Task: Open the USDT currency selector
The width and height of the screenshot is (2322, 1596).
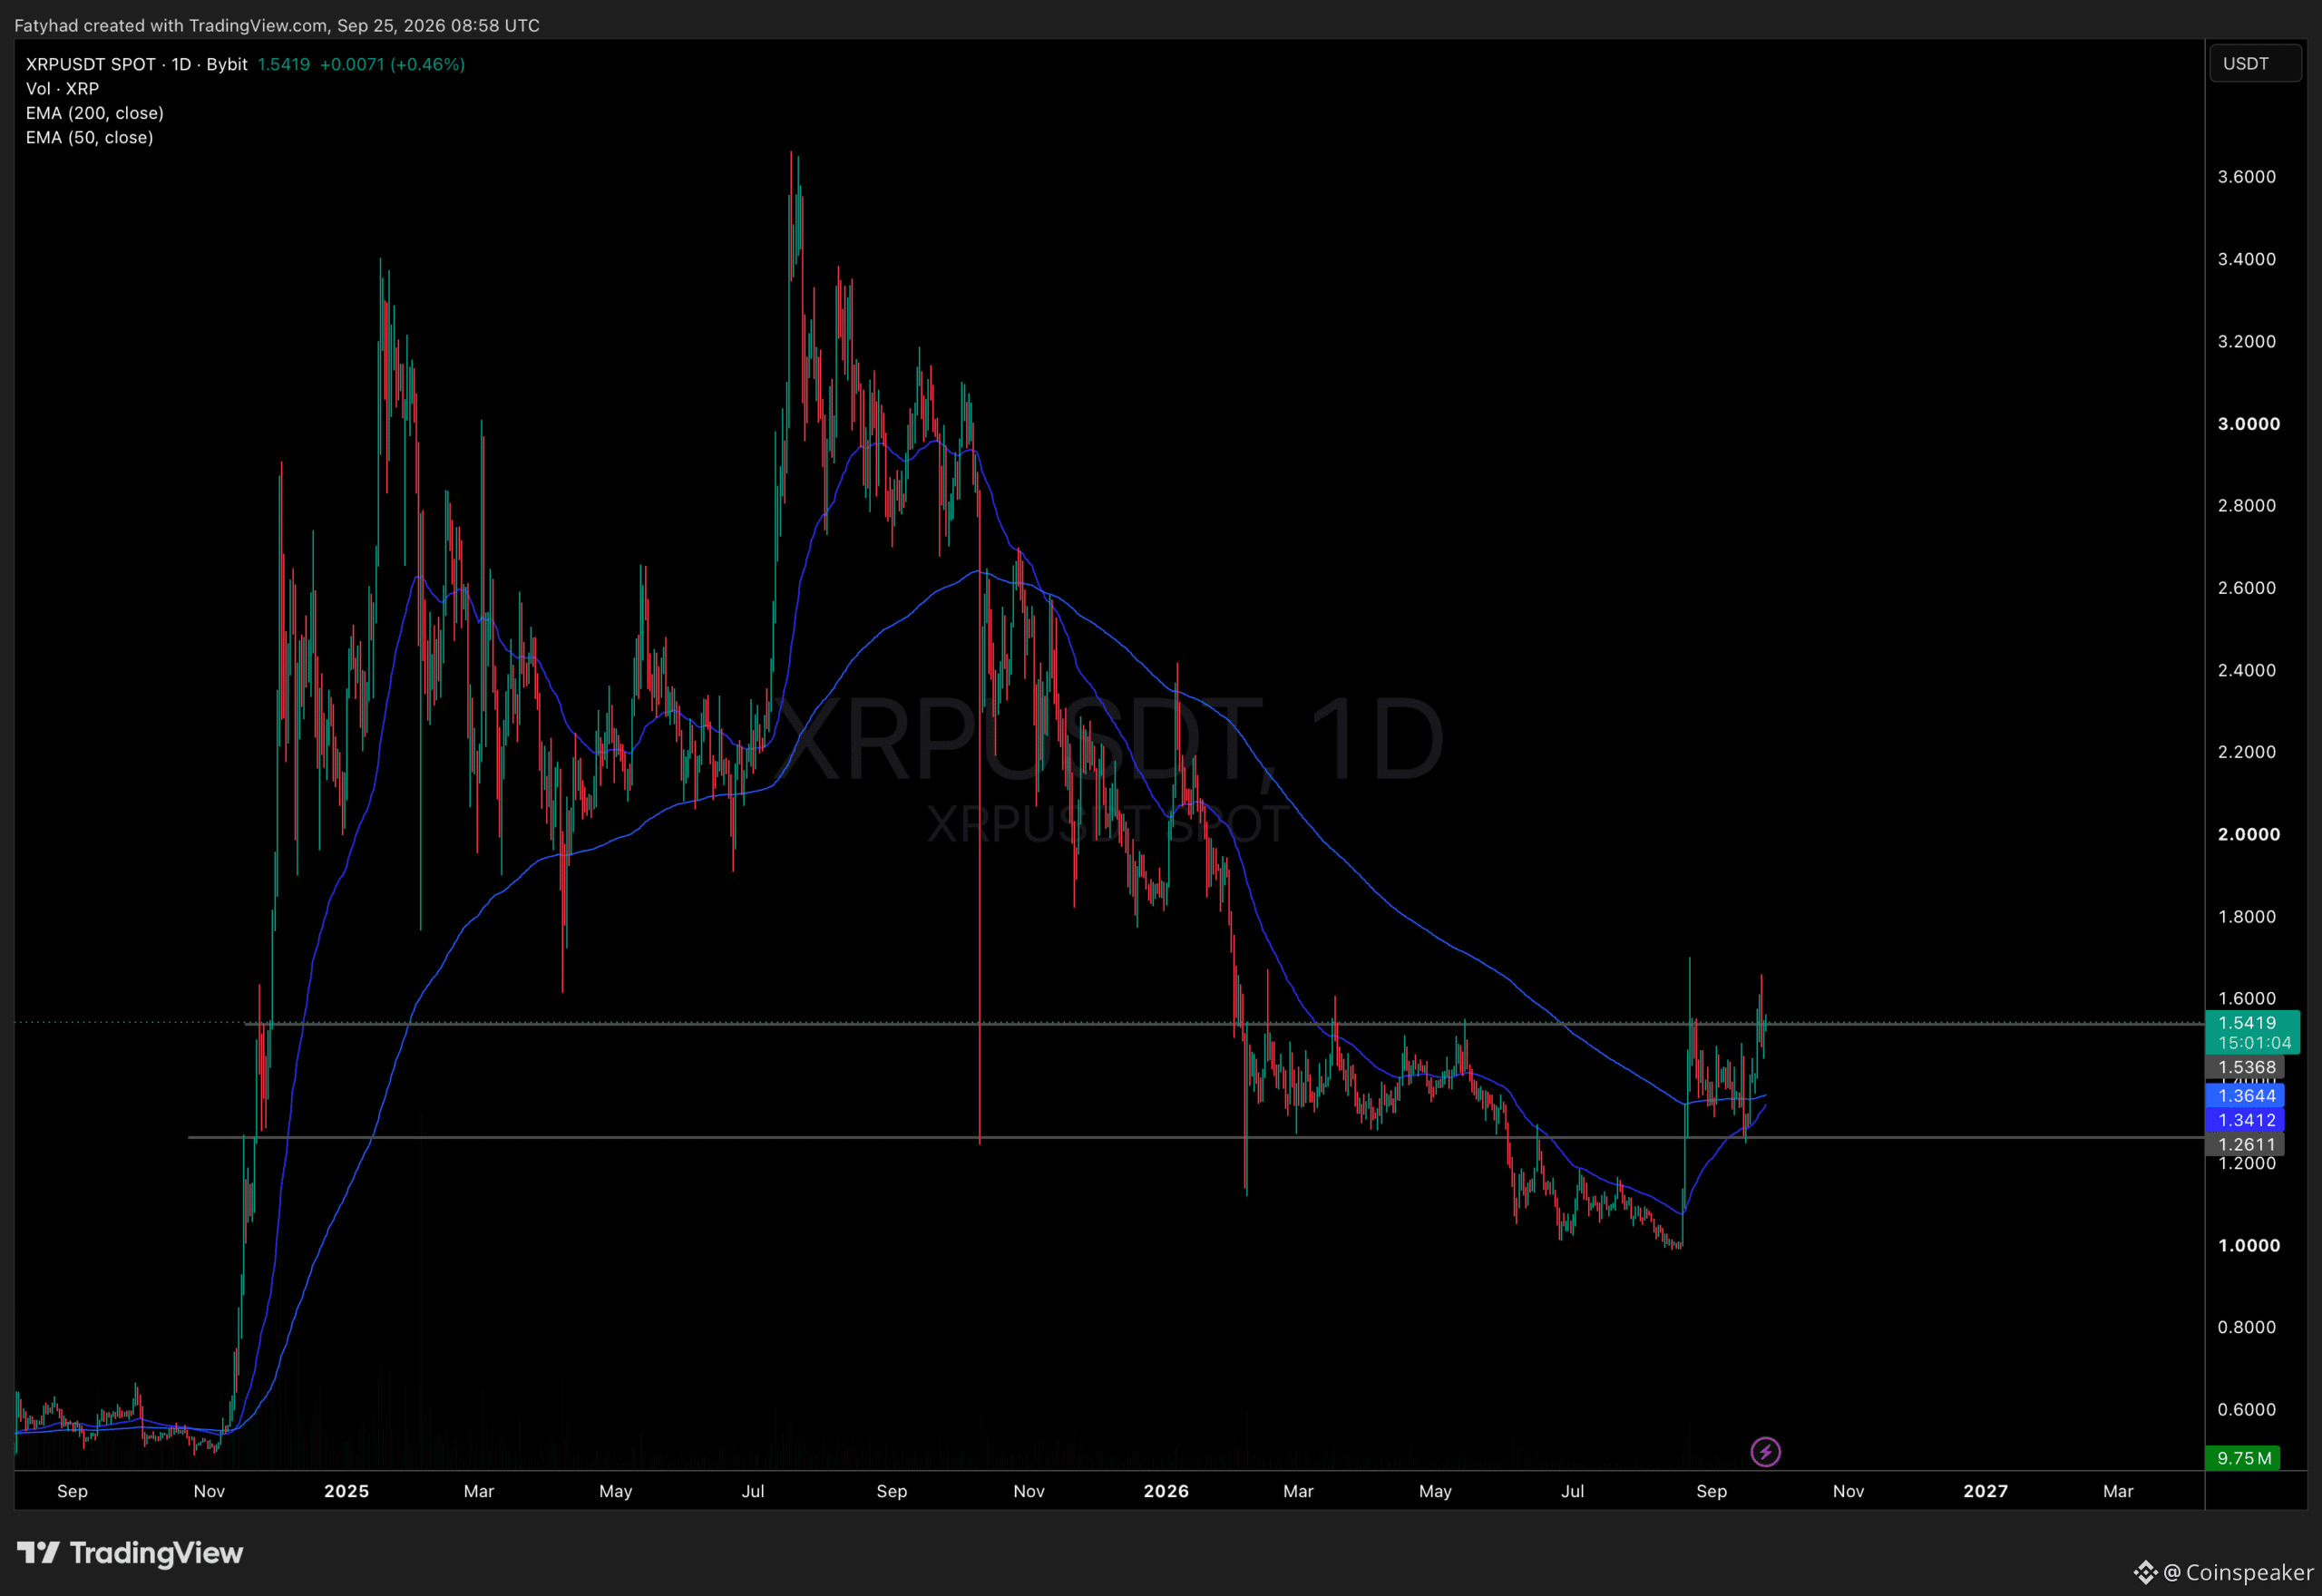Action: pyautogui.click(x=2255, y=63)
